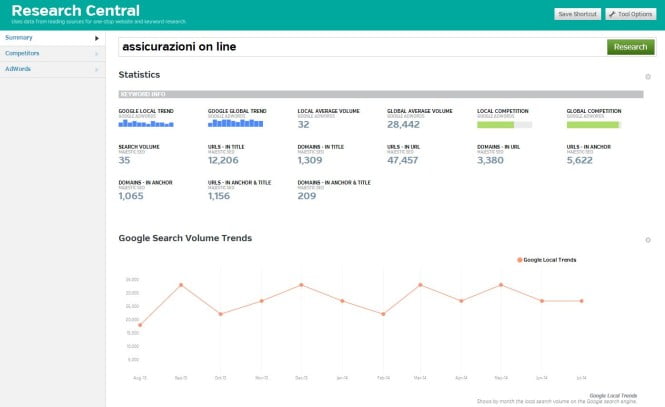Open the Statistics section gear settings
The image size is (665, 407).
pyautogui.click(x=648, y=76)
